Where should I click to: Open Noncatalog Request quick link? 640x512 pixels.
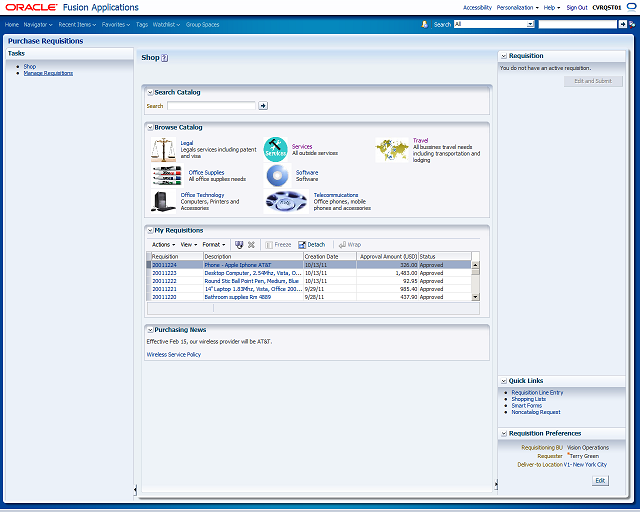click(536, 412)
